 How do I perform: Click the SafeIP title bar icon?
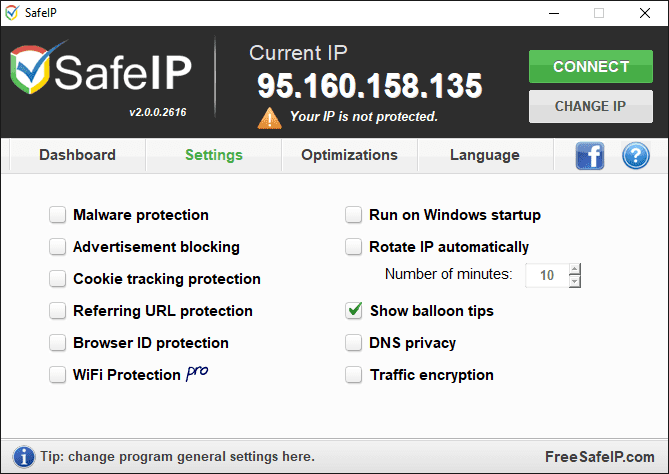[x=13, y=13]
